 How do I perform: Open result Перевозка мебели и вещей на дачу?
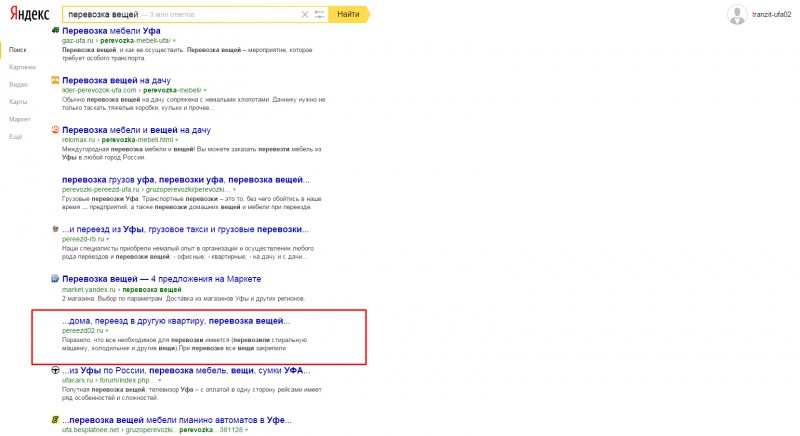tap(136, 130)
